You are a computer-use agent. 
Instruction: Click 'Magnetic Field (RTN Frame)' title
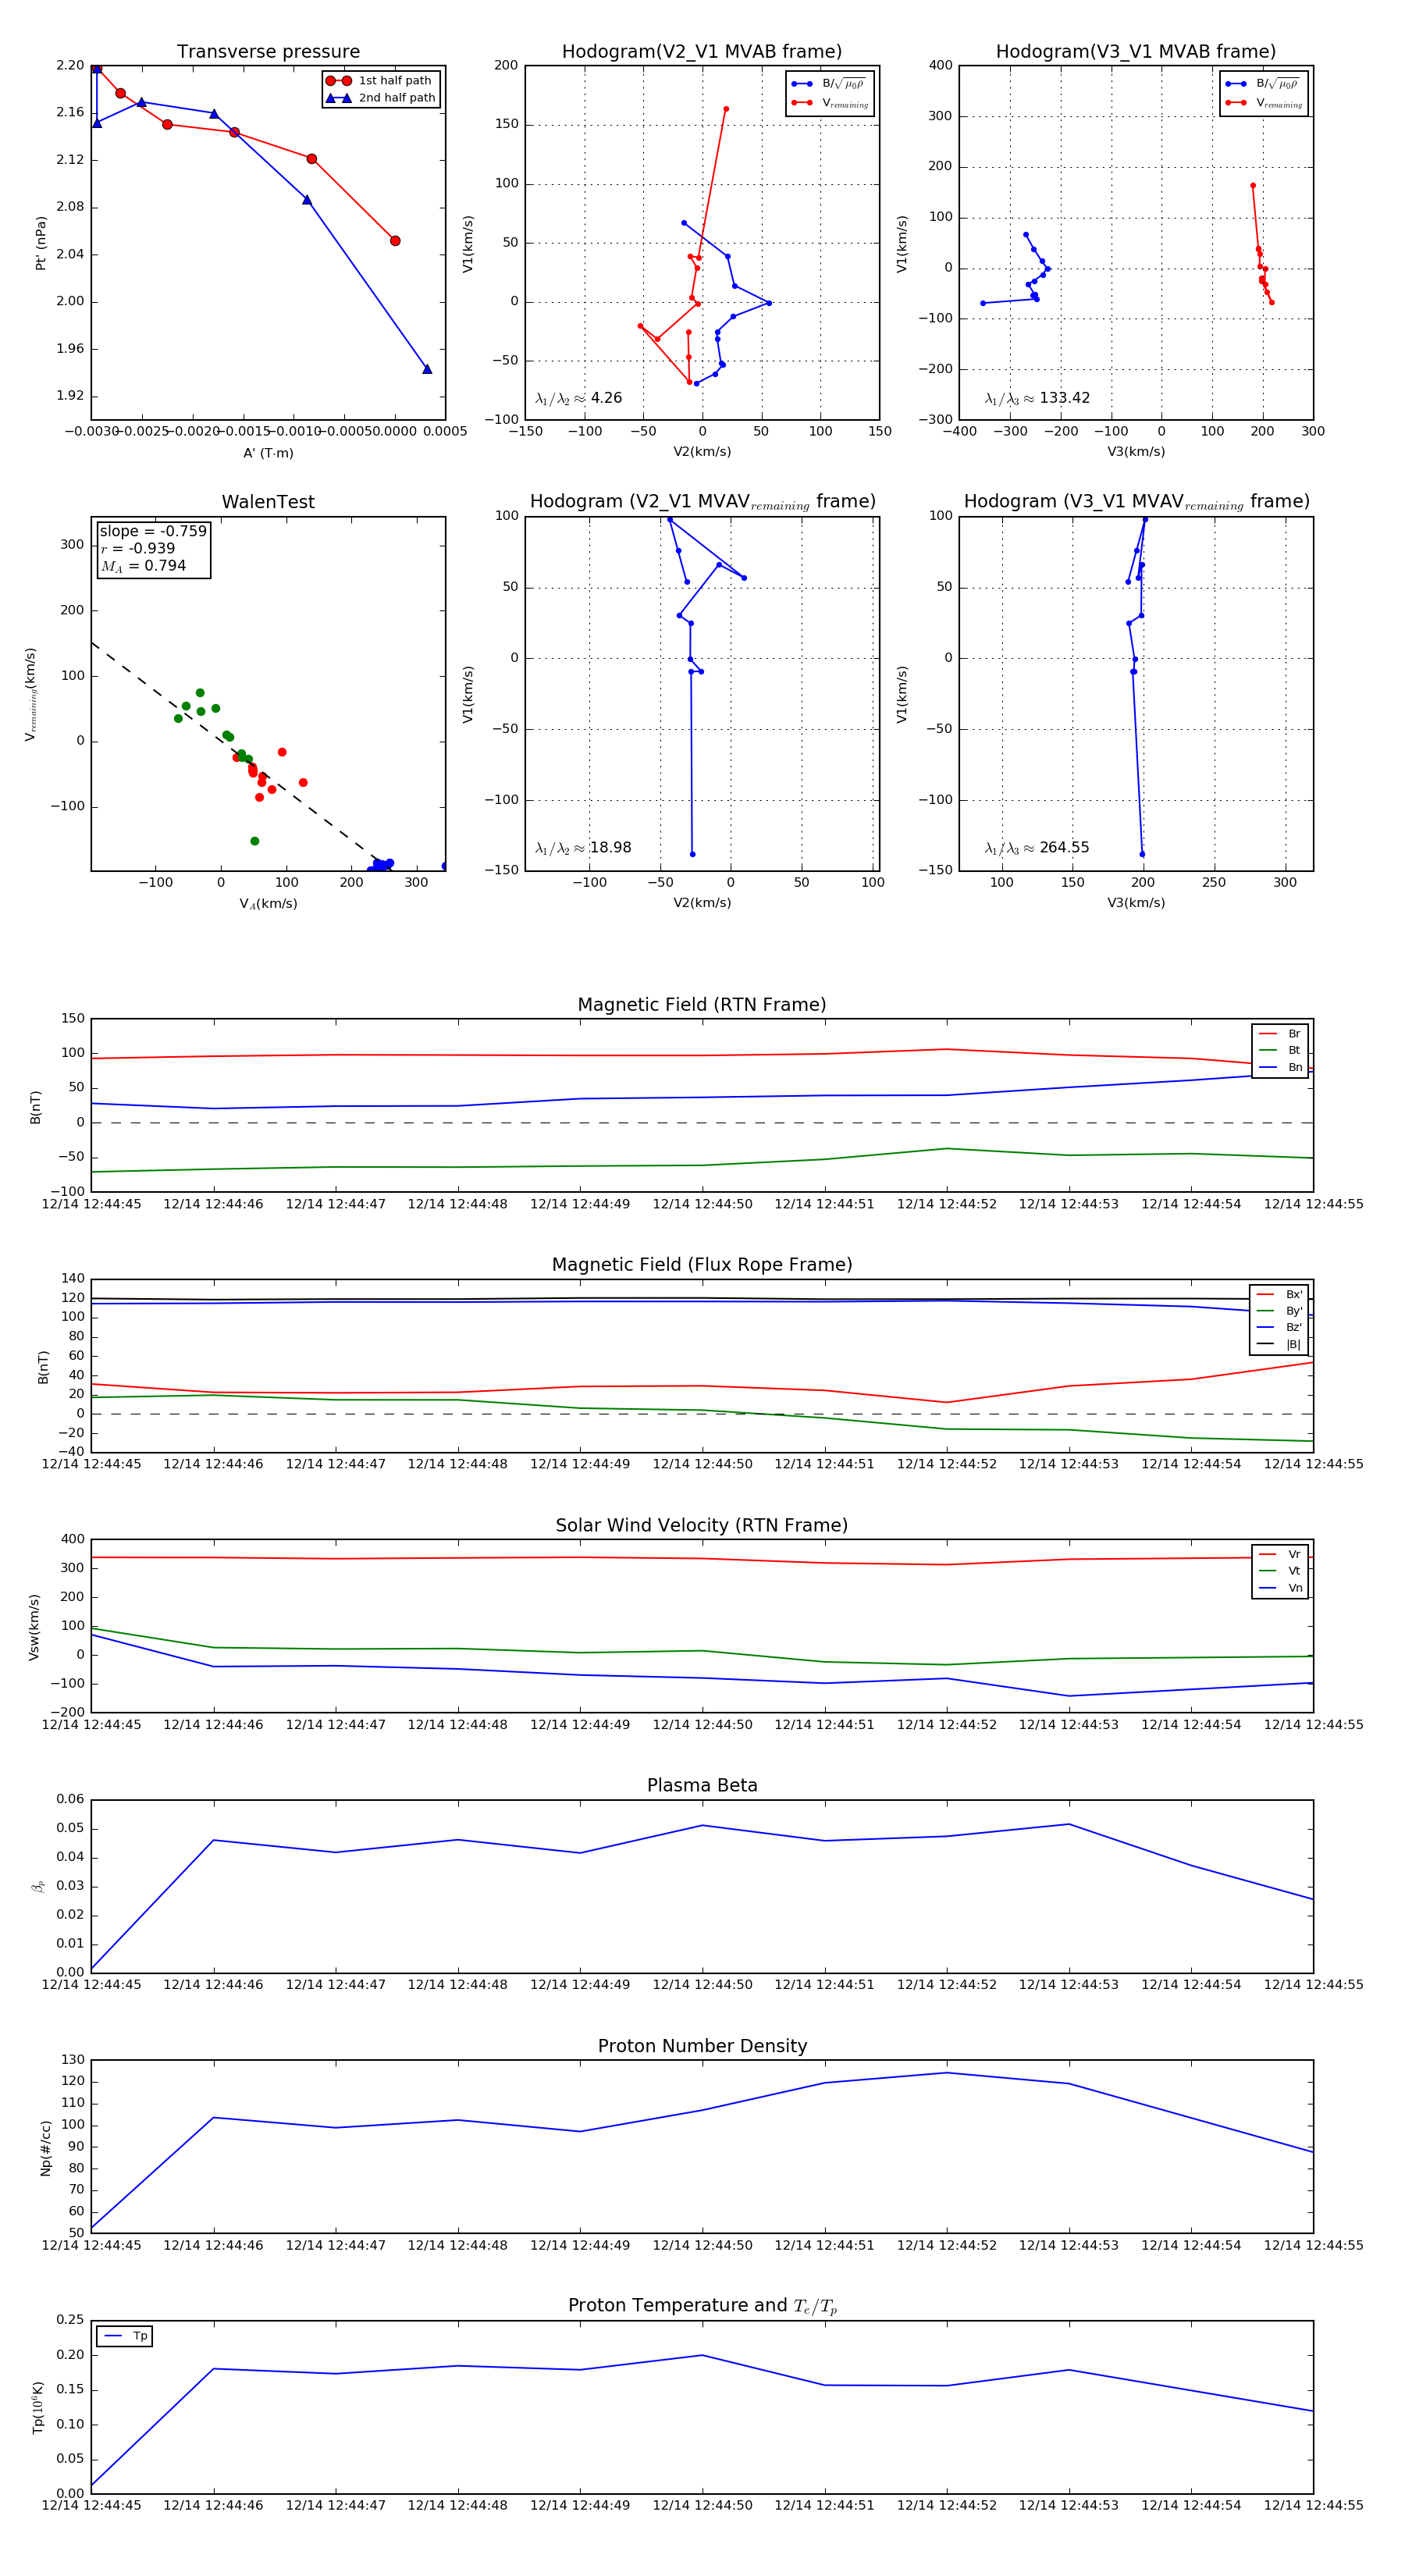702,1005
